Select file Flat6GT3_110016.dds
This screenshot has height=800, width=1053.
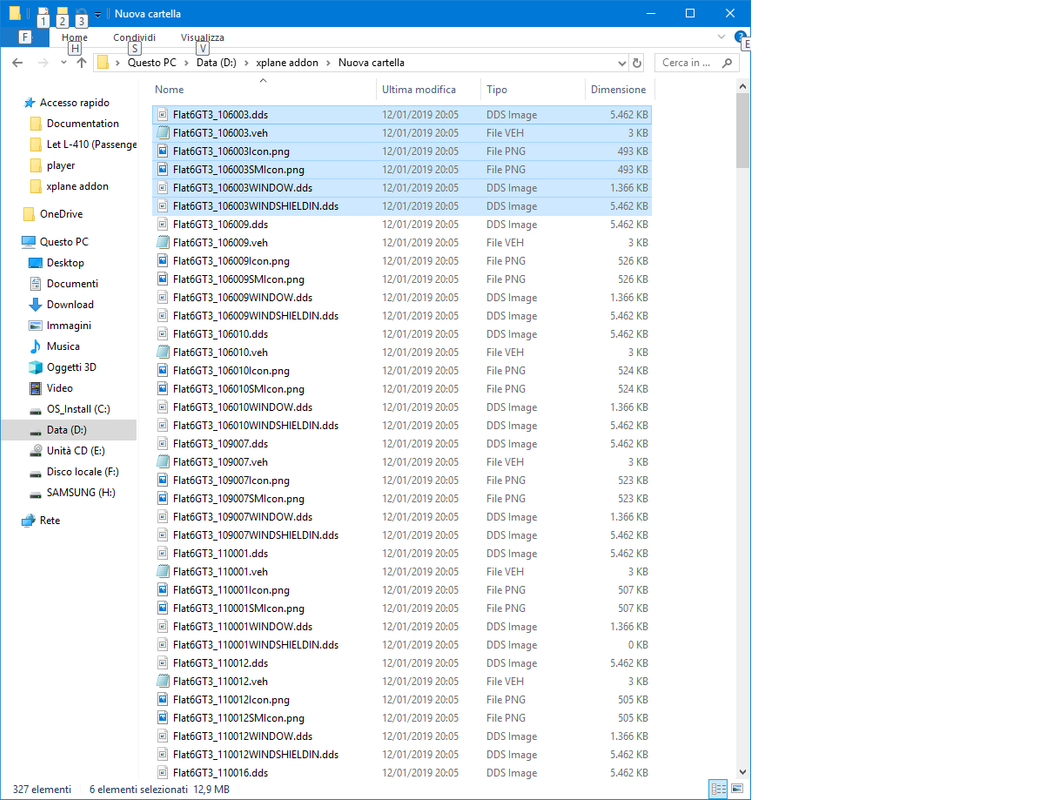(x=402, y=772)
